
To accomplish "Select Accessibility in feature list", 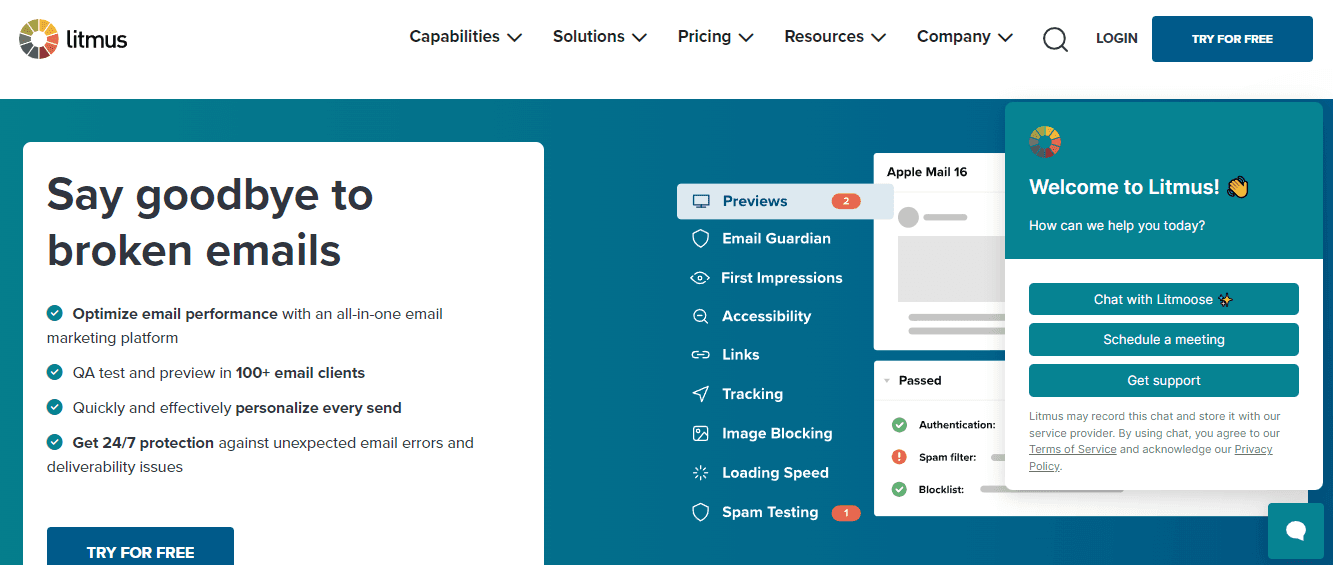I will tap(766, 316).
